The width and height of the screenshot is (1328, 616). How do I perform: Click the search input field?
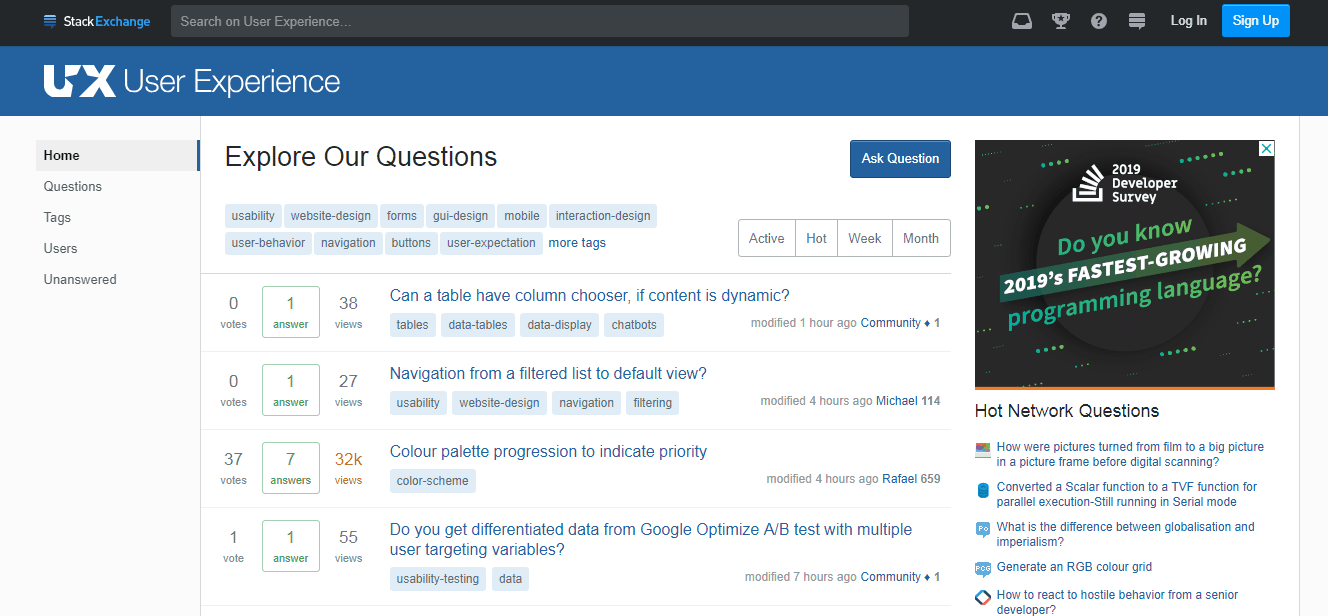pyautogui.click(x=540, y=21)
